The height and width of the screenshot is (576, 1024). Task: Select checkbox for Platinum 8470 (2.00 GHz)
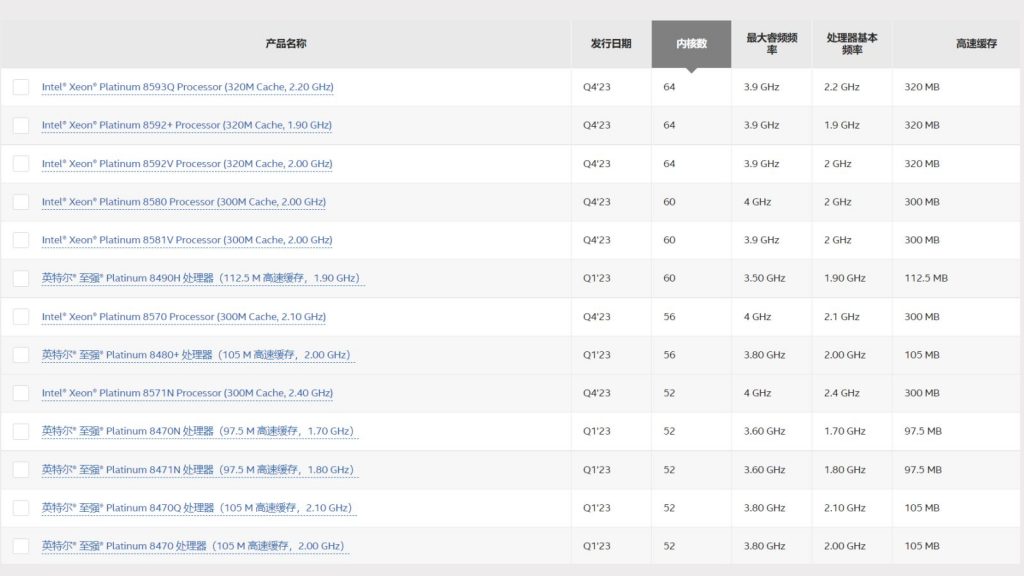click(21, 546)
